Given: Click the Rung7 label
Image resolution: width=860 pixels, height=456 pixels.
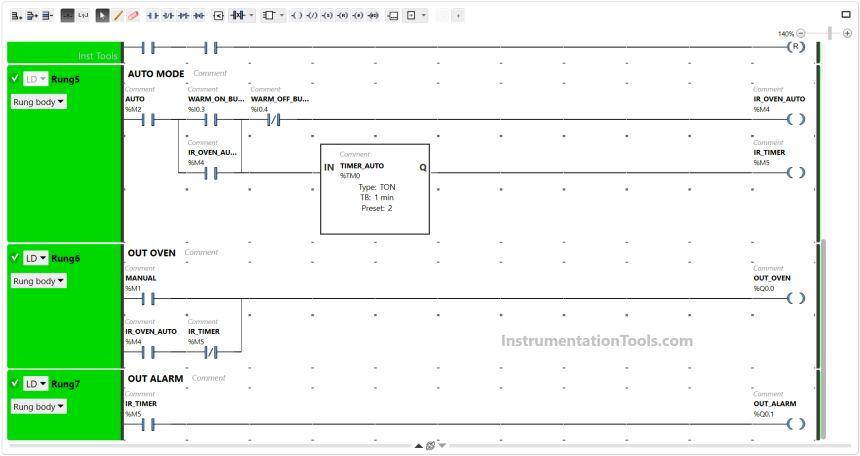Looking at the screenshot, I should point(65,384).
